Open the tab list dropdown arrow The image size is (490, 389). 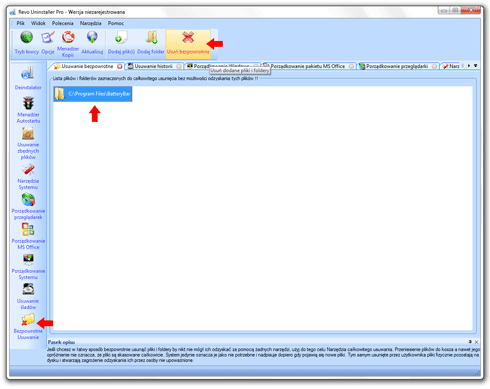(476, 66)
